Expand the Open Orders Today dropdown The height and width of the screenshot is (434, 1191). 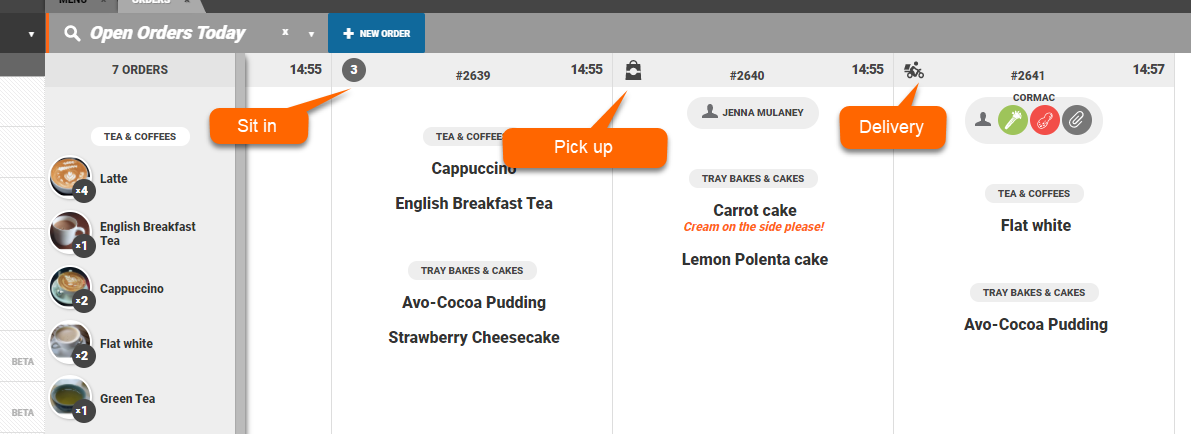[x=311, y=34]
